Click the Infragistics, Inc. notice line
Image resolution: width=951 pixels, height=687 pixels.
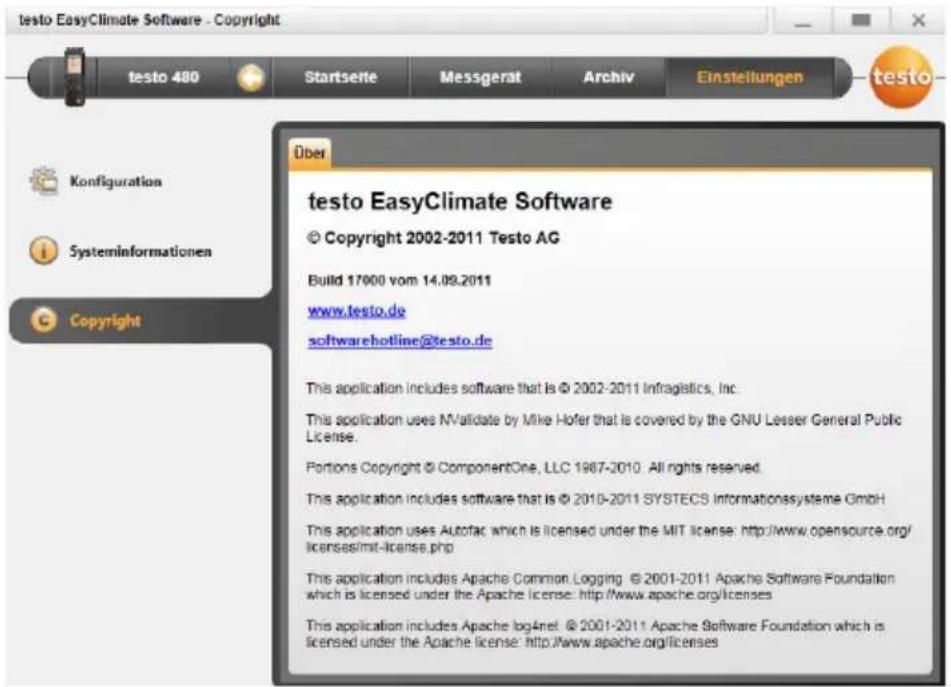[522, 388]
